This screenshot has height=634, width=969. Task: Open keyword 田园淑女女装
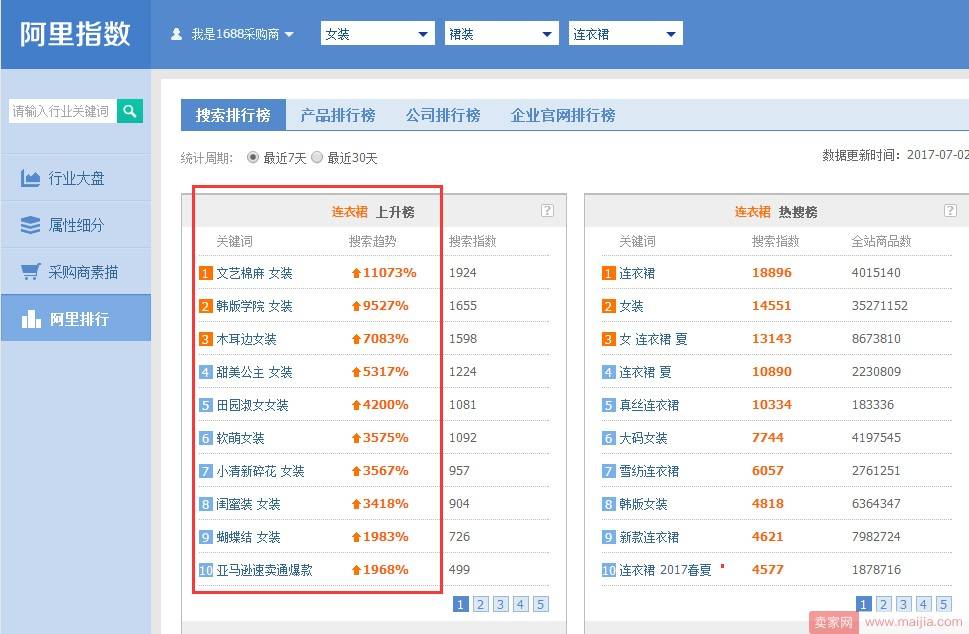[x=252, y=405]
